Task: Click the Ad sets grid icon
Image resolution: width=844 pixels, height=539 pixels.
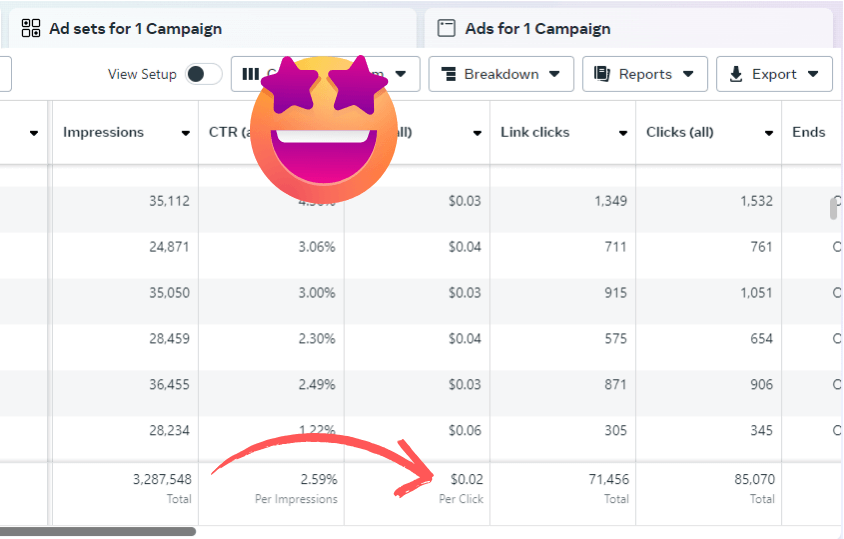Action: 31,28
